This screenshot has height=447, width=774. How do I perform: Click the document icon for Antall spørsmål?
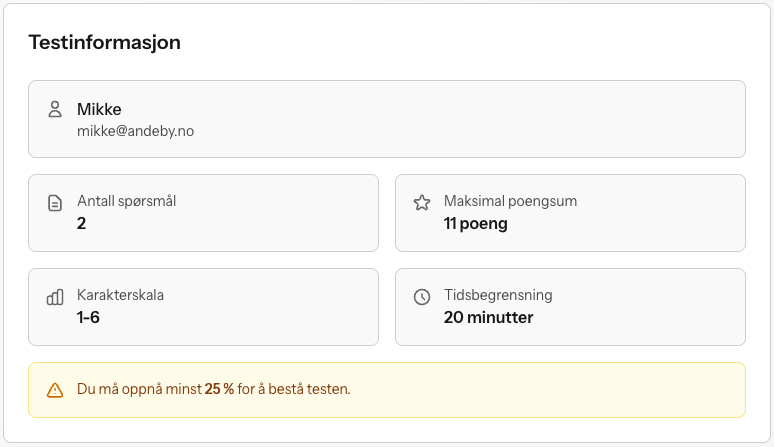pos(55,203)
